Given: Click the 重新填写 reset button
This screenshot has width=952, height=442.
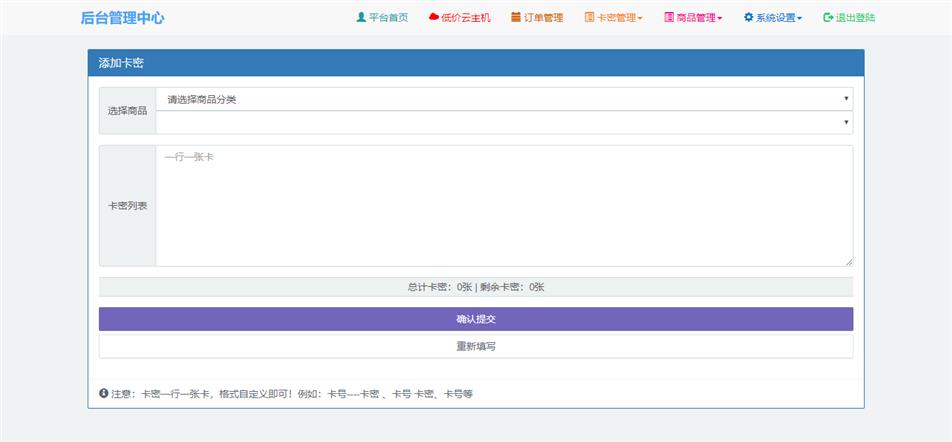Looking at the screenshot, I should (x=476, y=347).
